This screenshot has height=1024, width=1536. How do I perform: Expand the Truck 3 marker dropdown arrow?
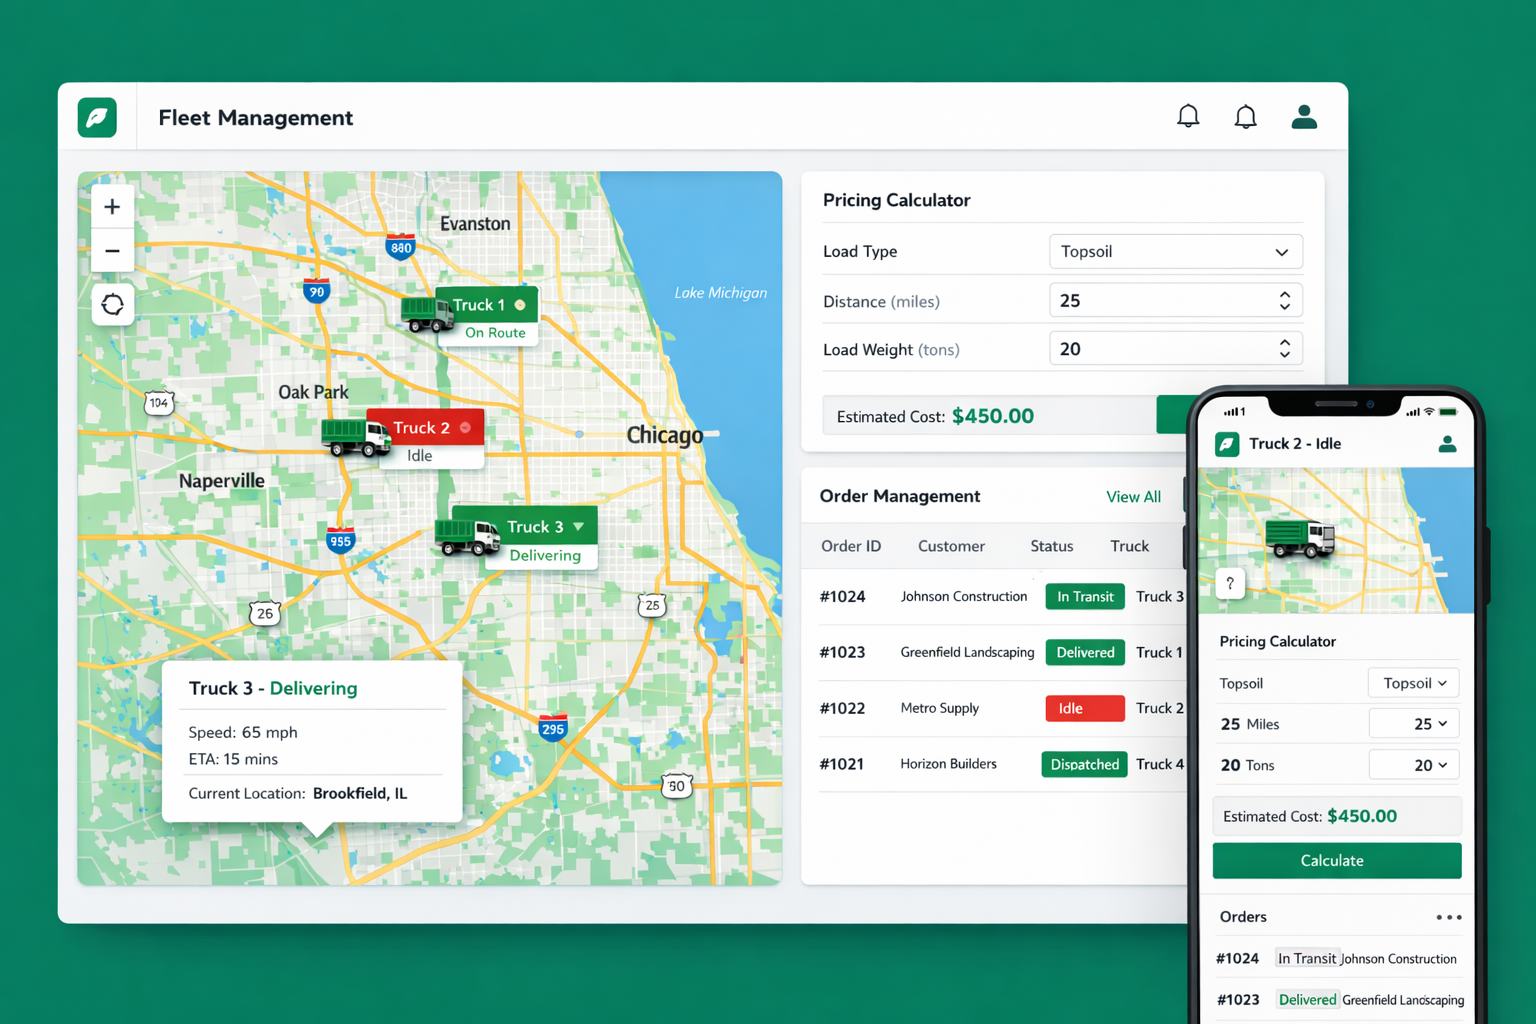(x=579, y=526)
